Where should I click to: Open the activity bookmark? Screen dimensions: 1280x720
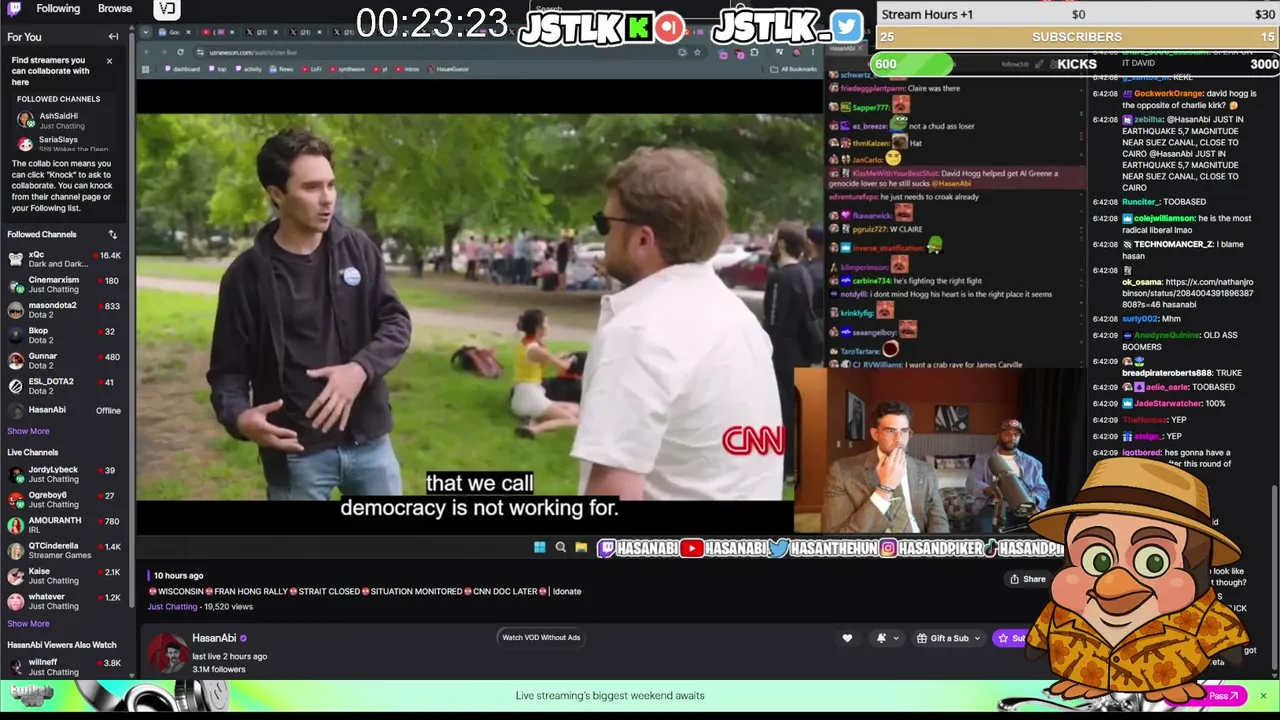(248, 69)
